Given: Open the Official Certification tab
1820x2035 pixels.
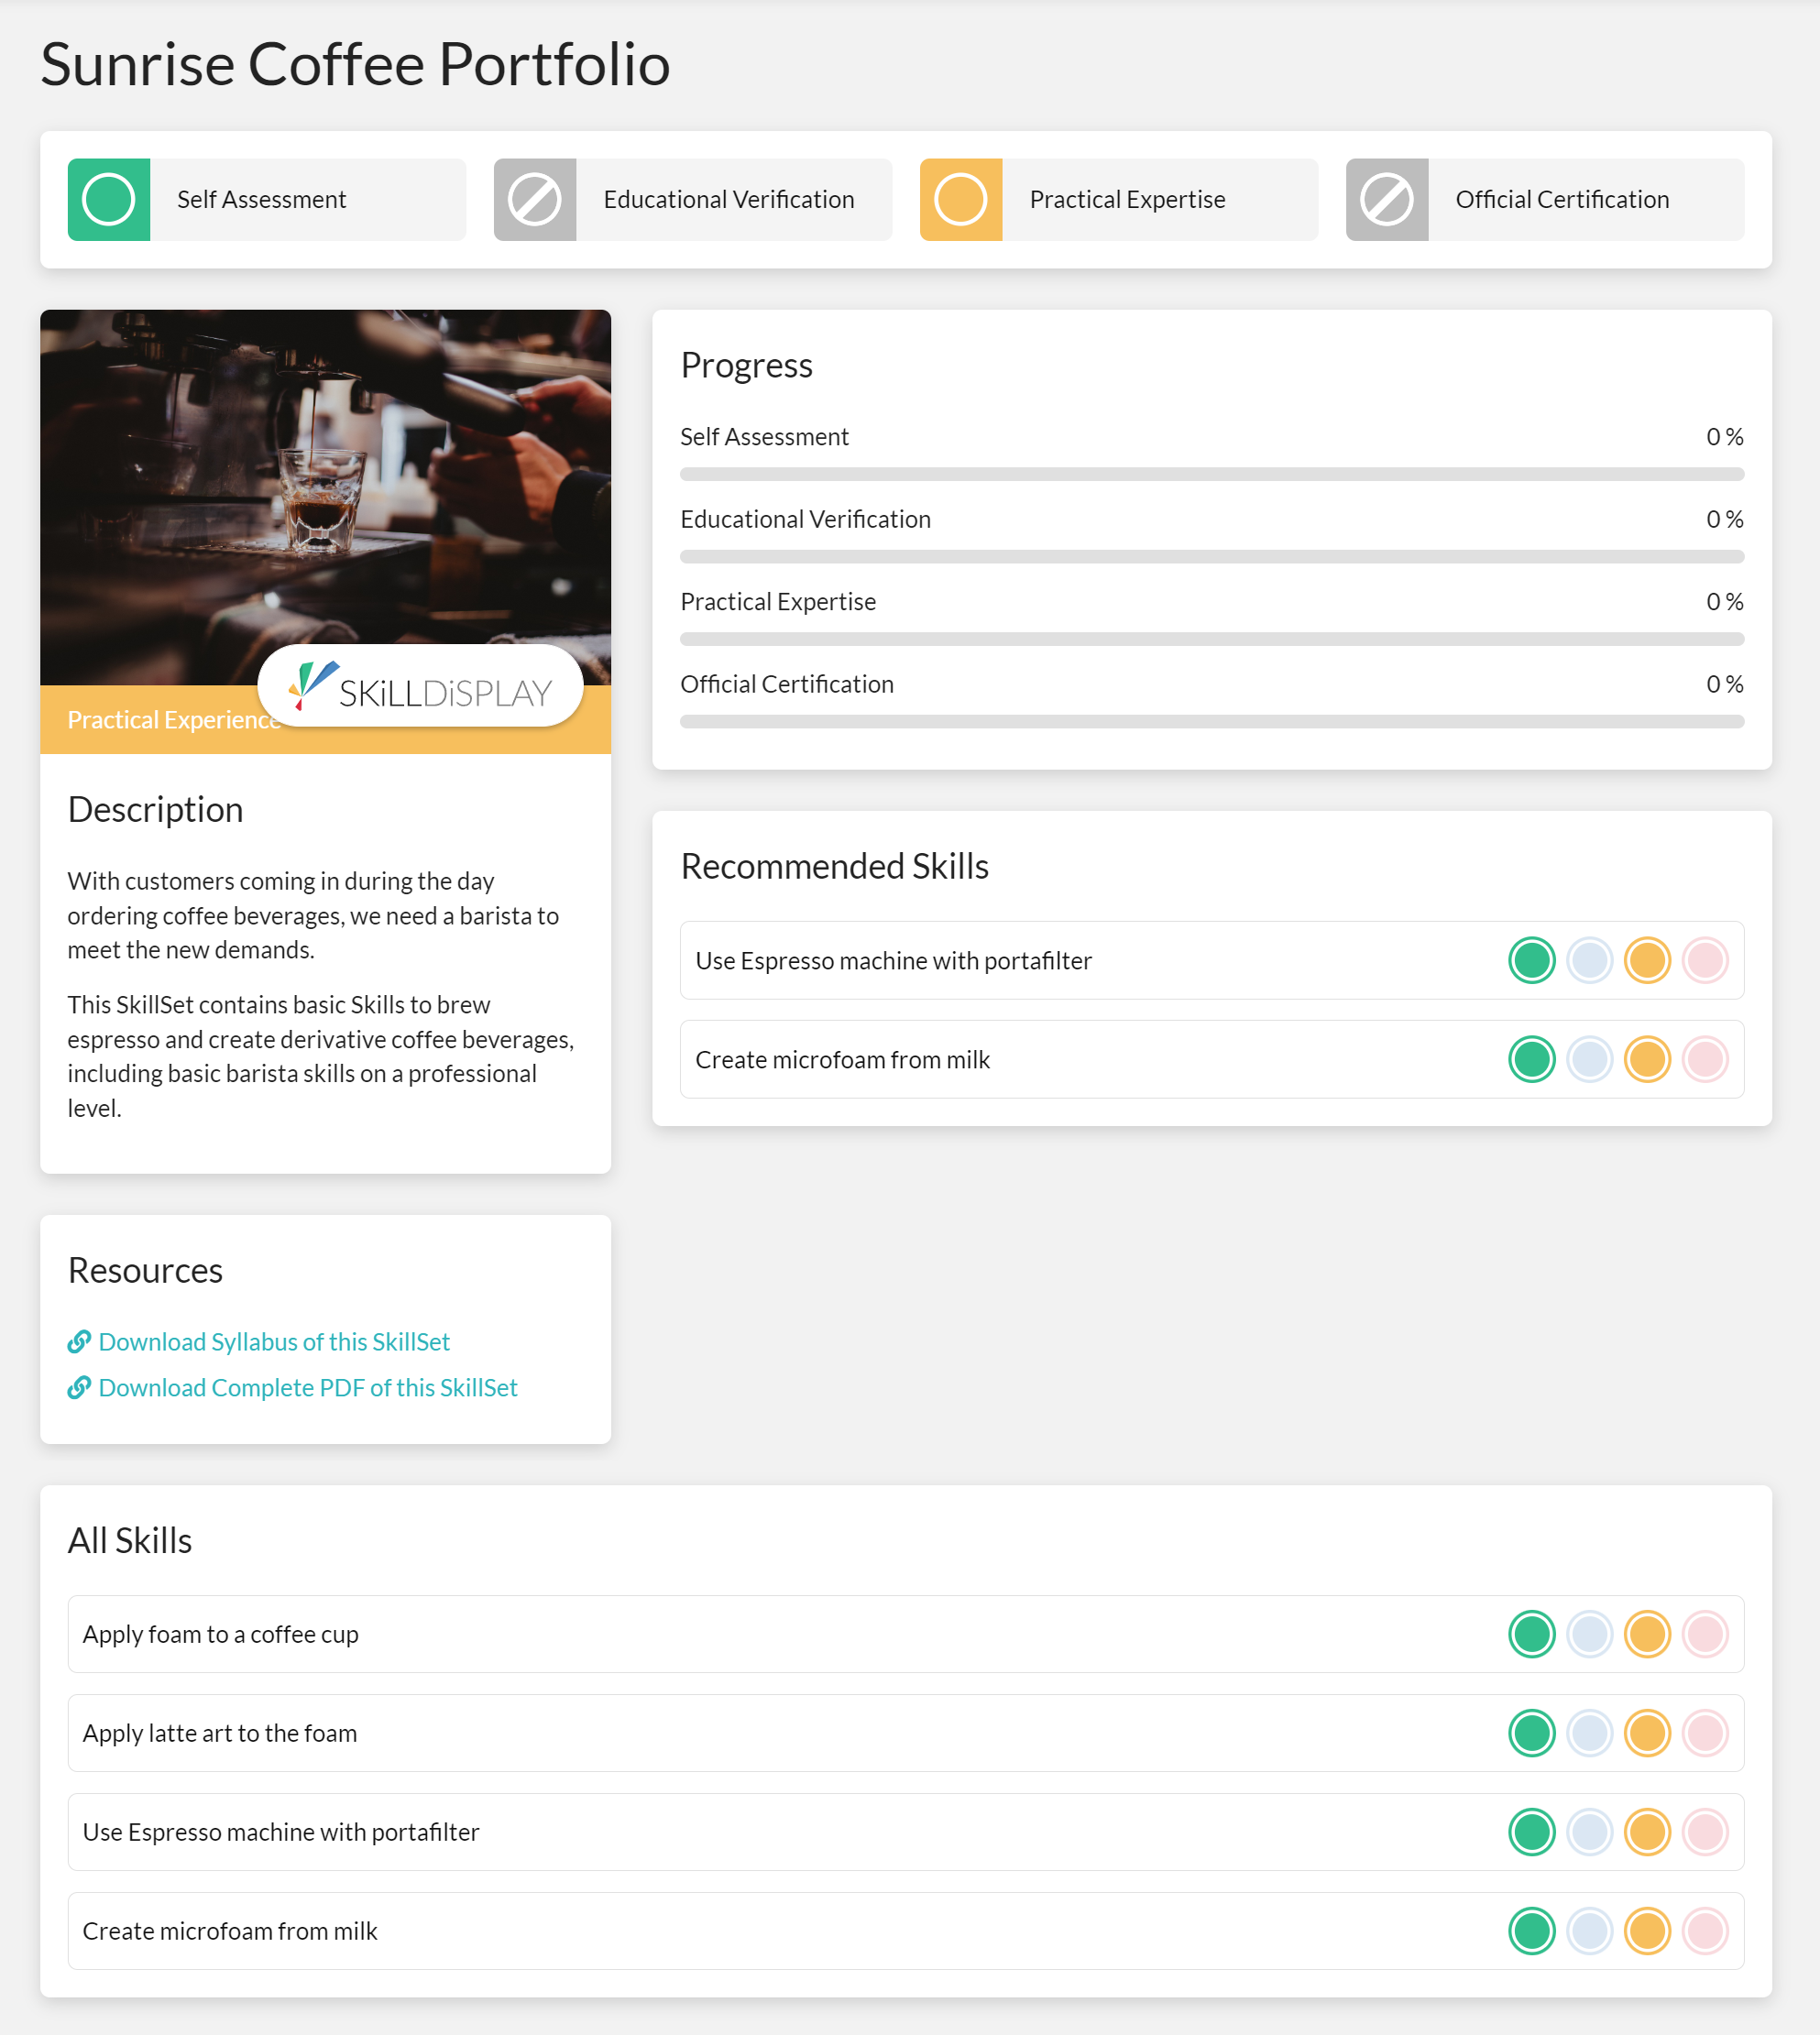Looking at the screenshot, I should coord(1545,199).
